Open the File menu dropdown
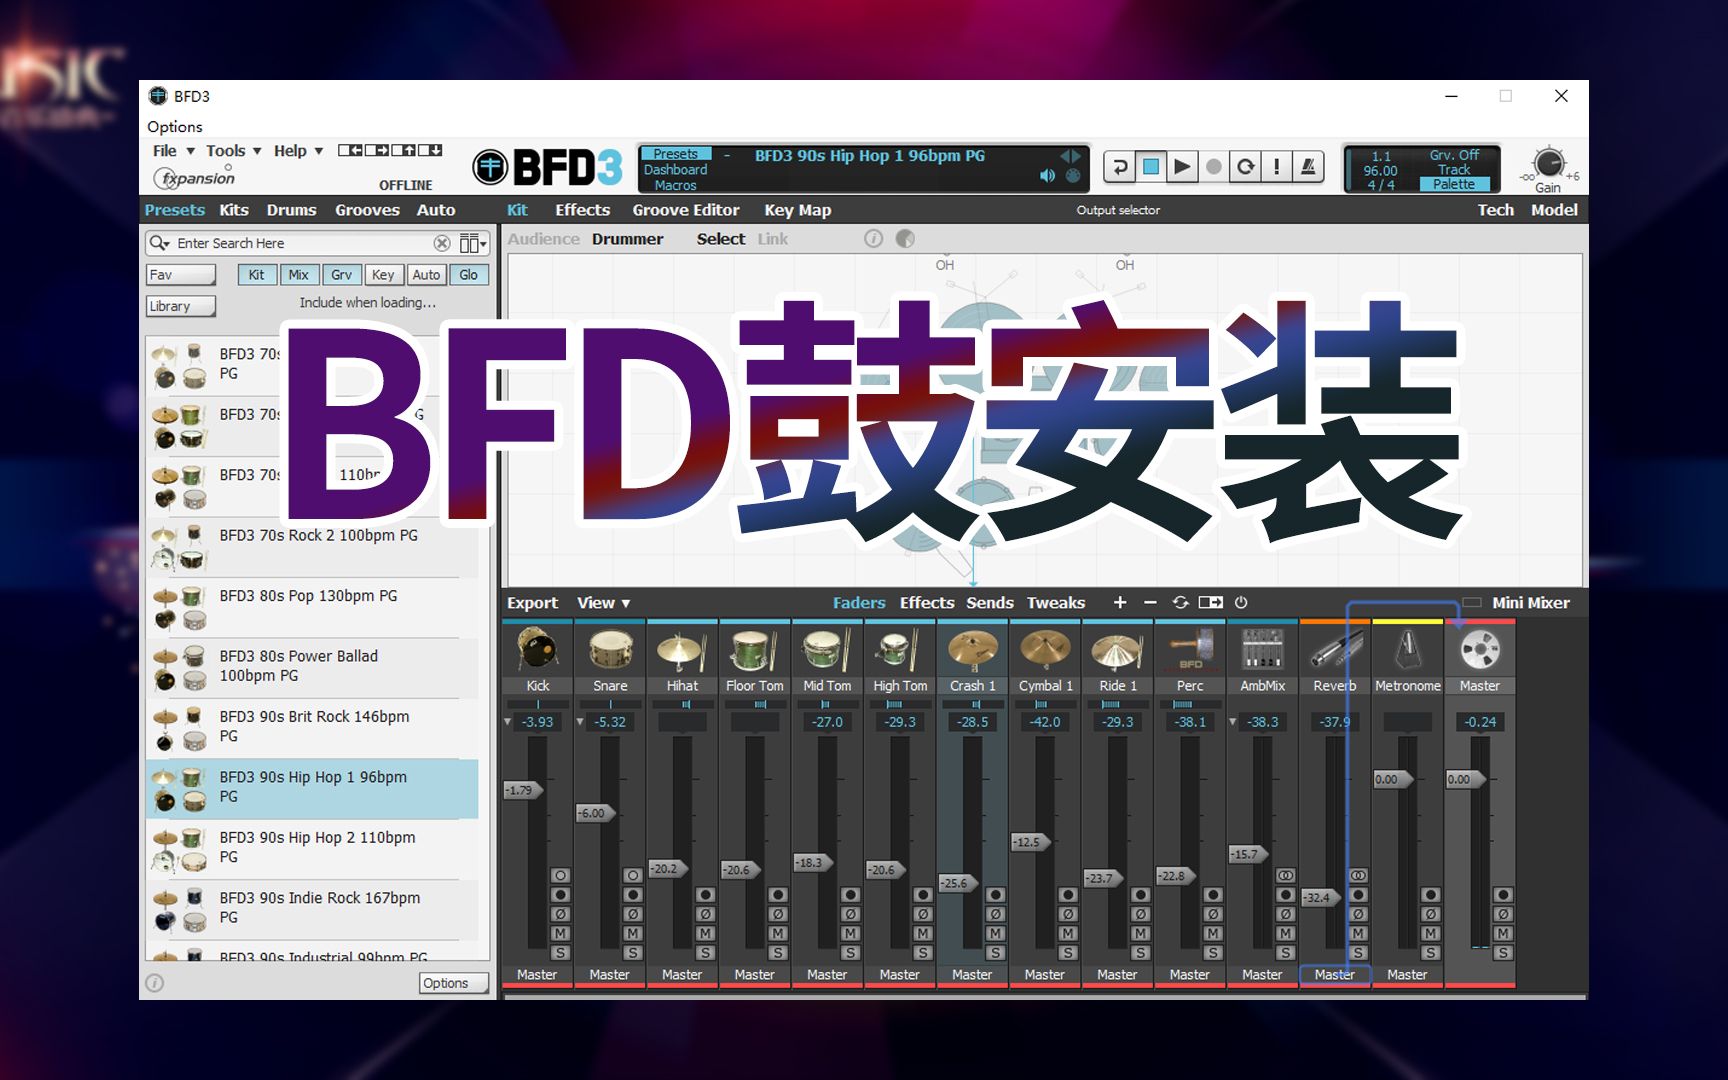The width and height of the screenshot is (1728, 1080). [173, 151]
